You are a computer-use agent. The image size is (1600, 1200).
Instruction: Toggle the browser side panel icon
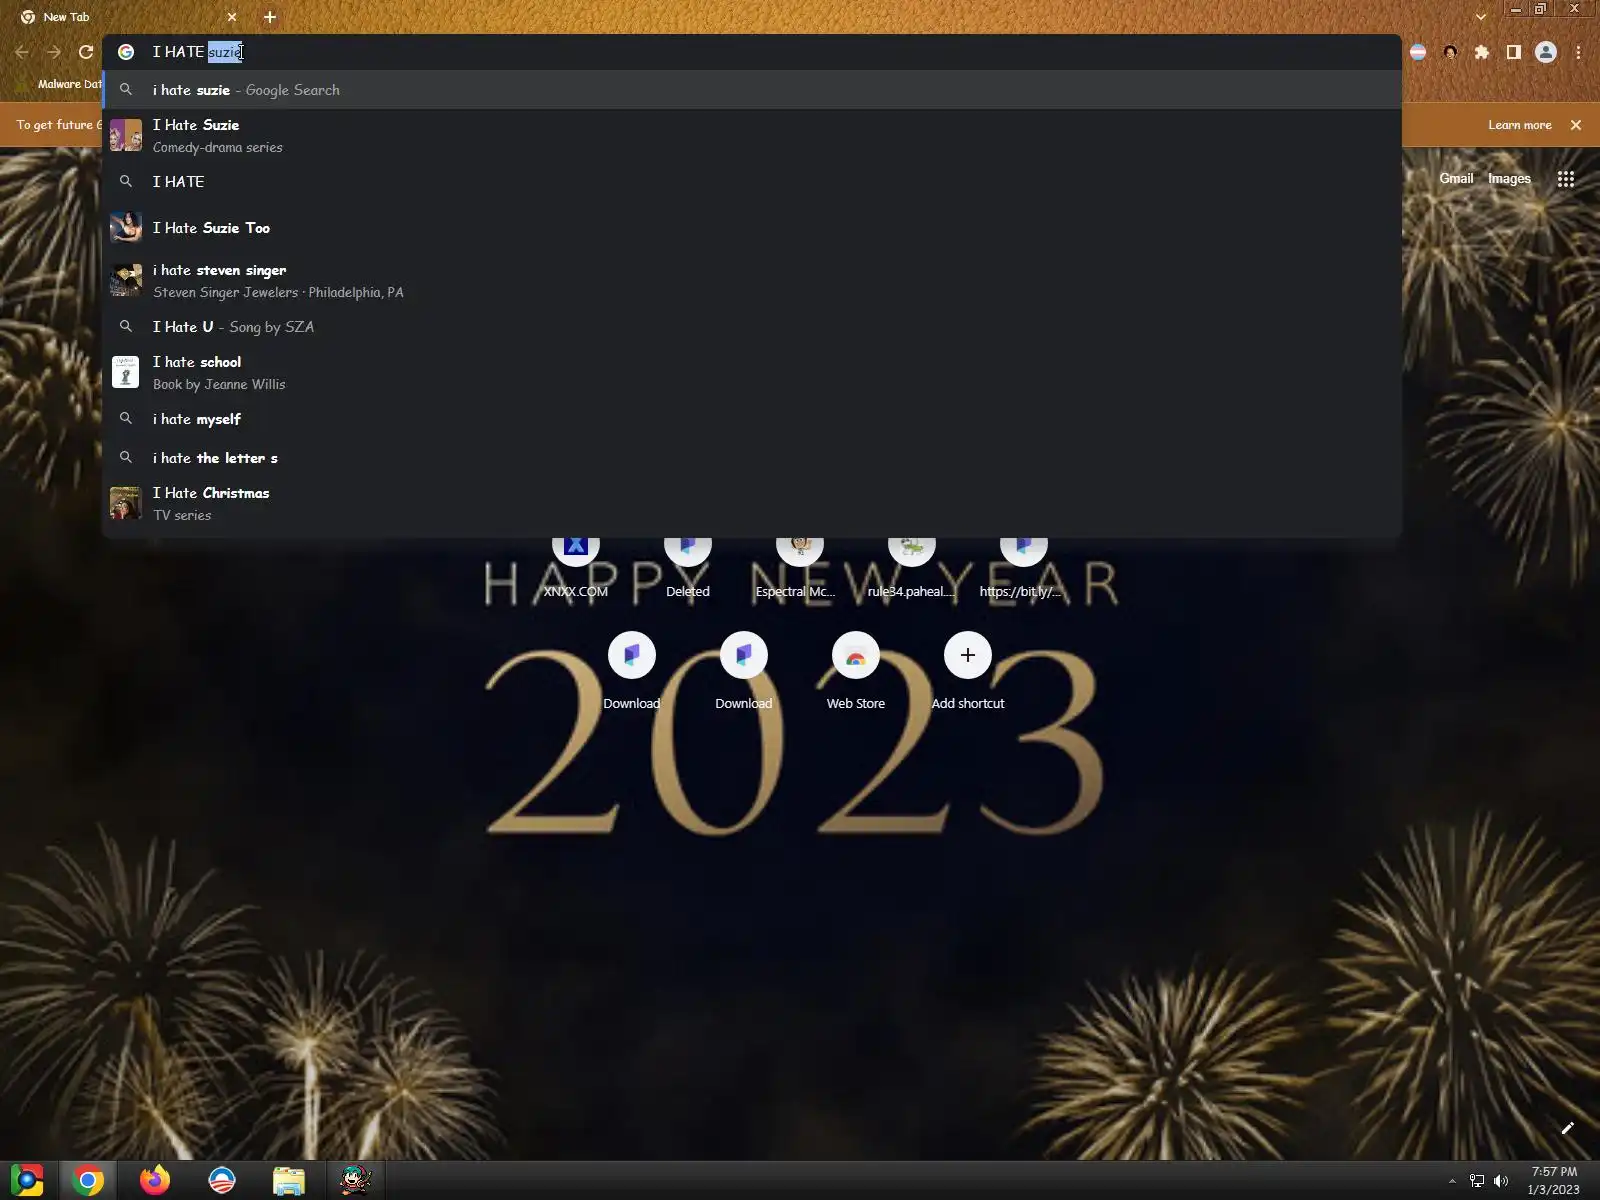(1514, 52)
